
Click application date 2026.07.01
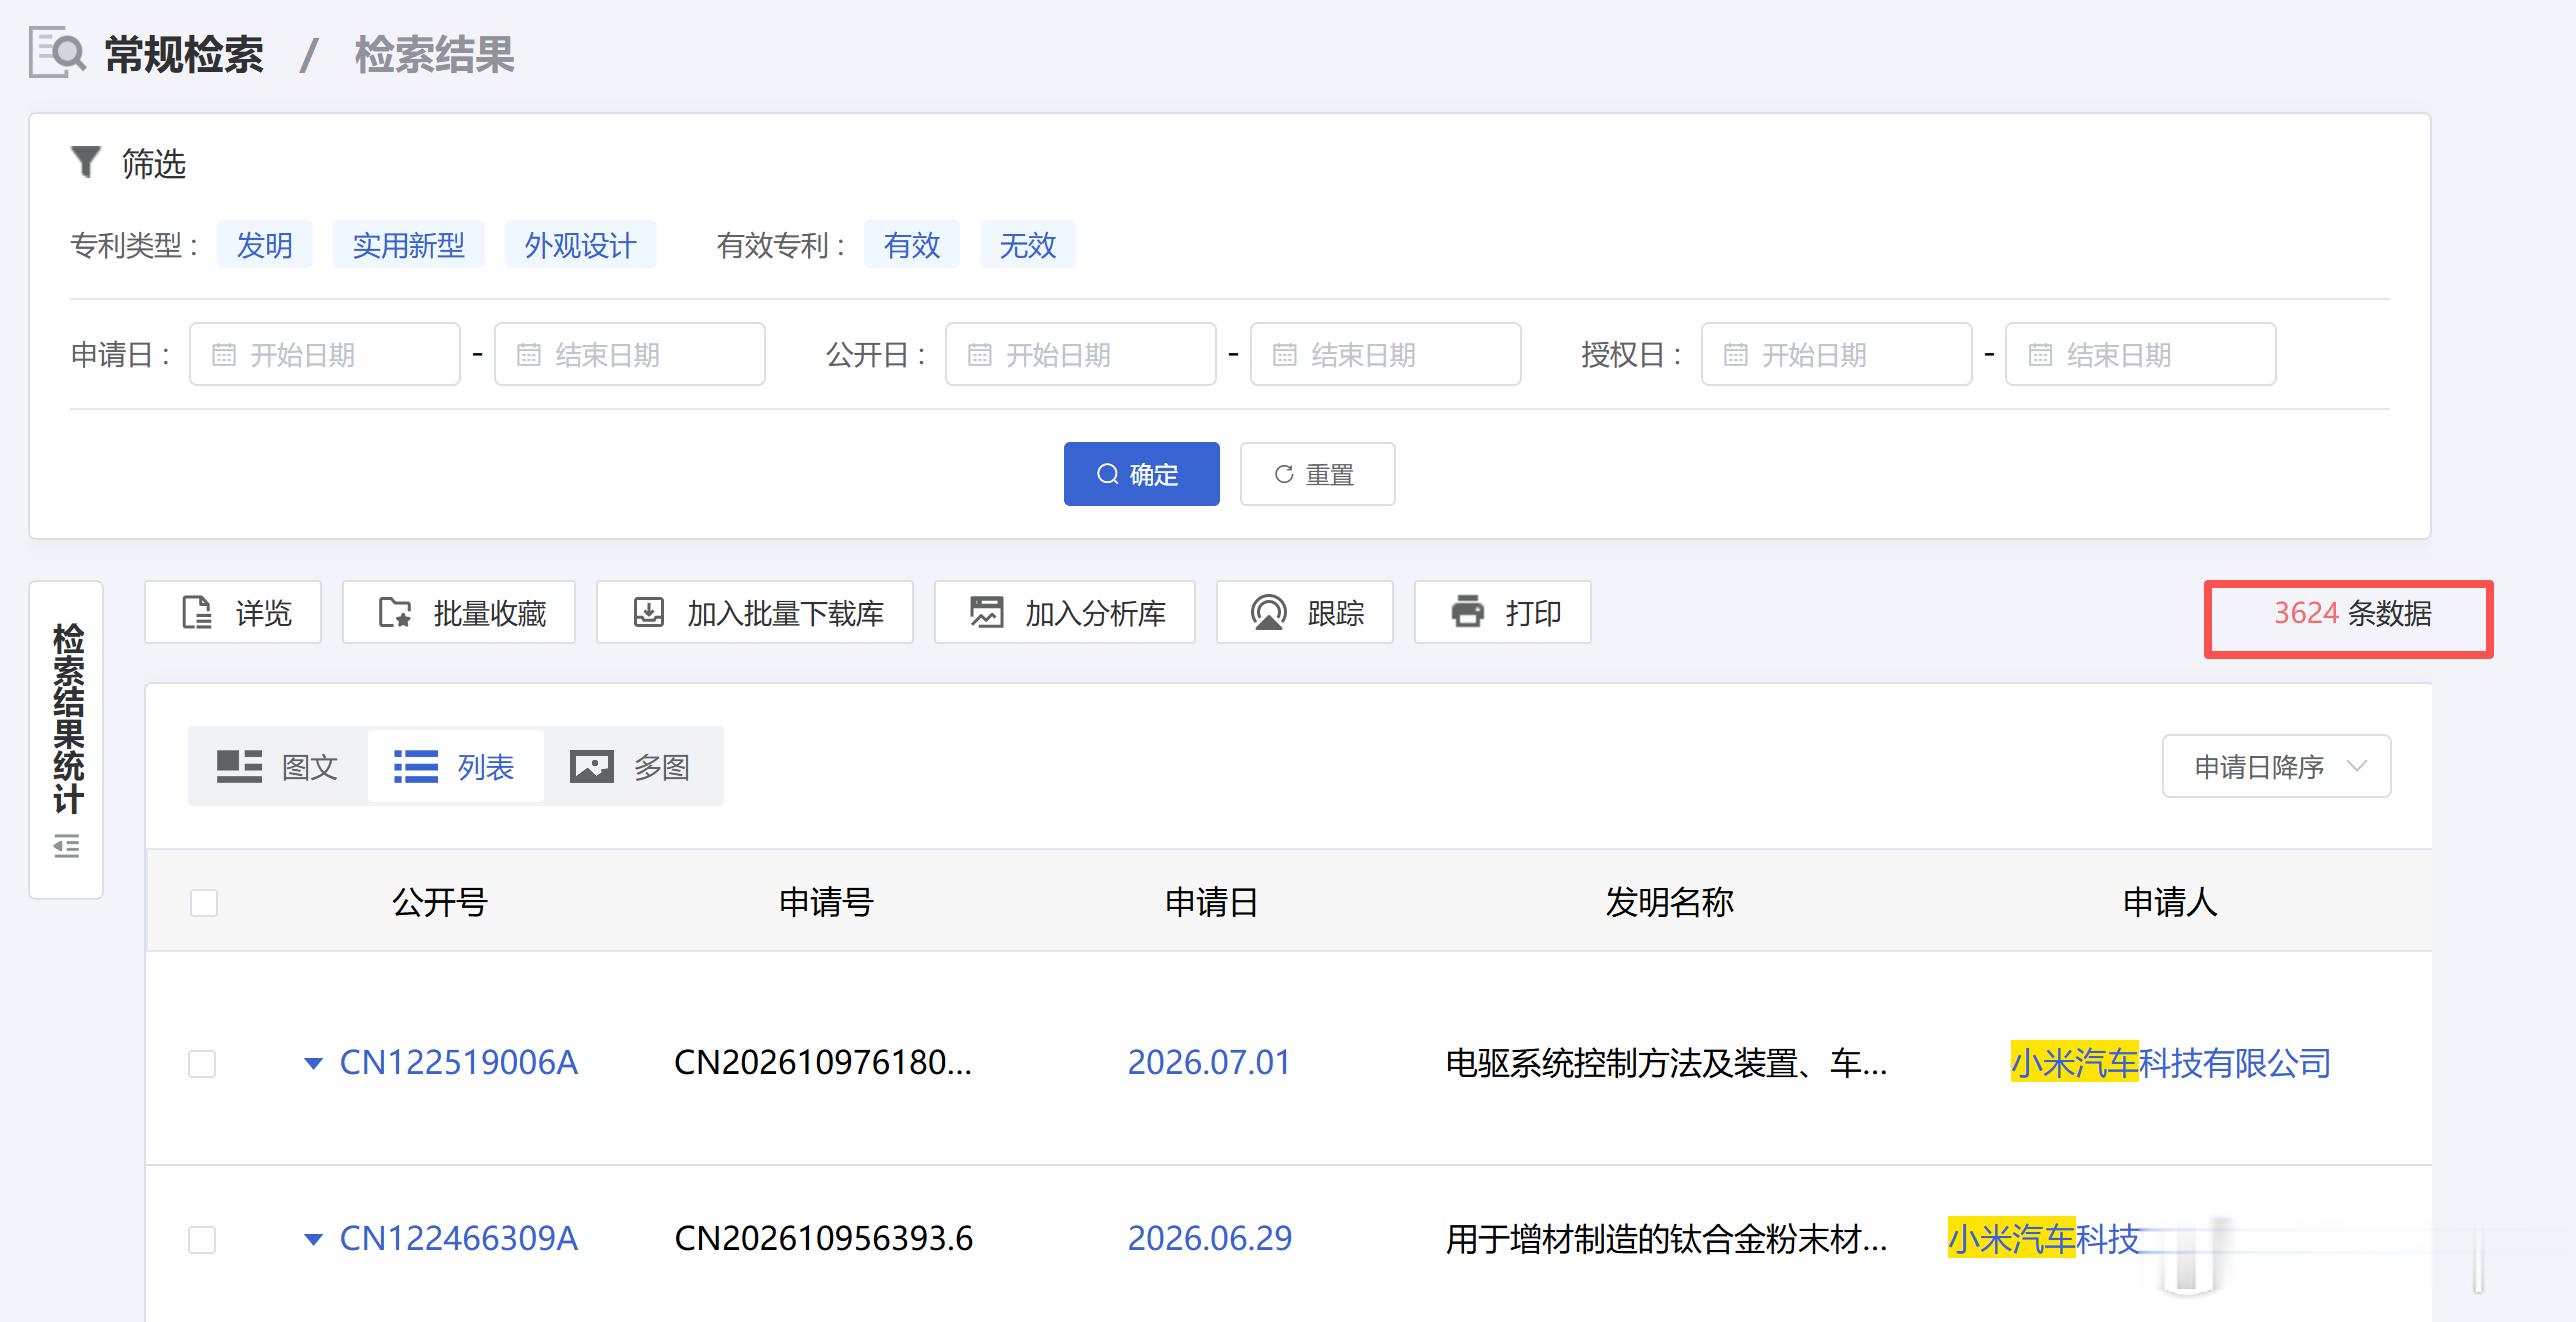point(1209,1063)
